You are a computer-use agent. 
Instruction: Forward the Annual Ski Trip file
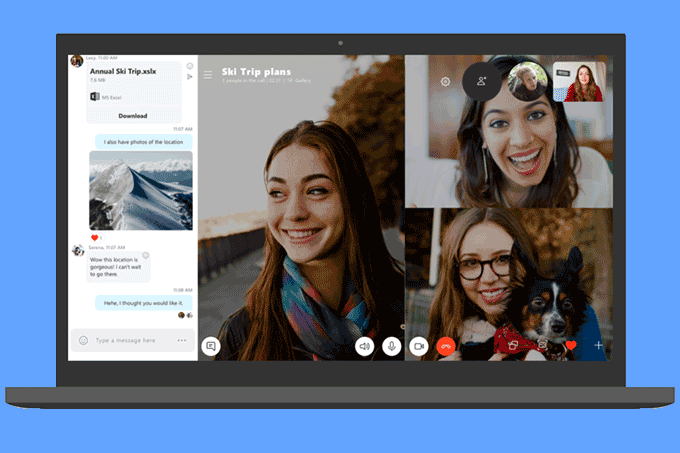(190, 77)
